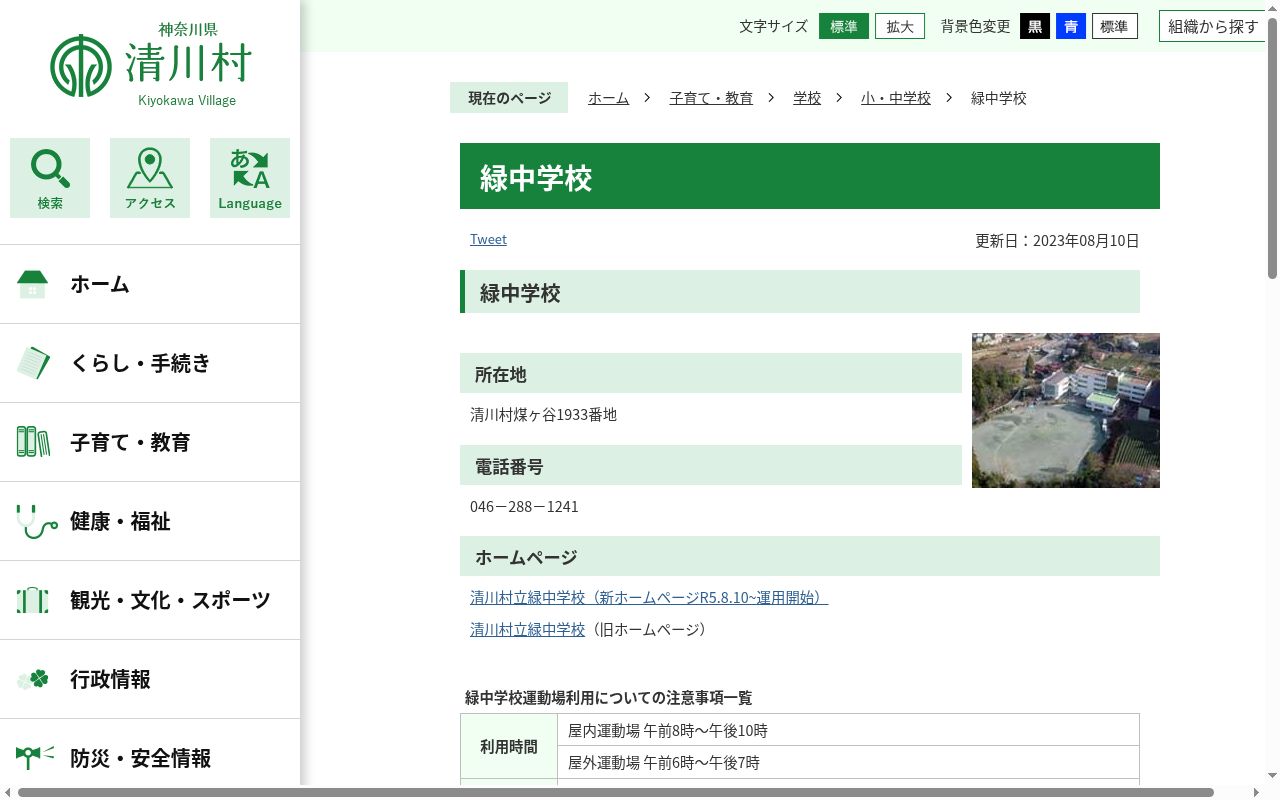Click the update date 2023年08月10日
The image size is (1280, 800).
click(1086, 240)
